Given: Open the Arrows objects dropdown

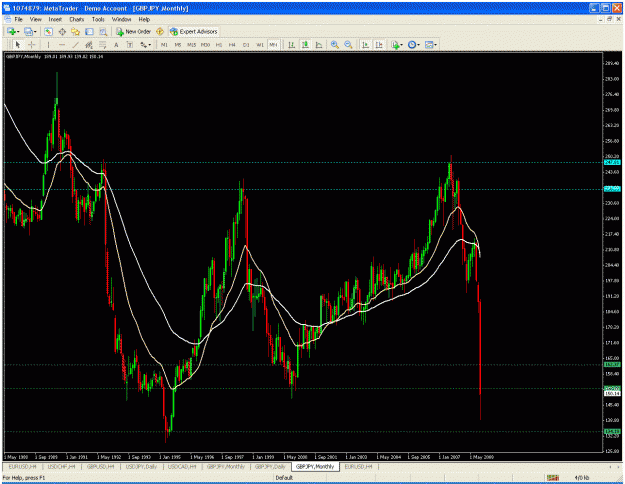Looking at the screenshot, I should point(145,45).
